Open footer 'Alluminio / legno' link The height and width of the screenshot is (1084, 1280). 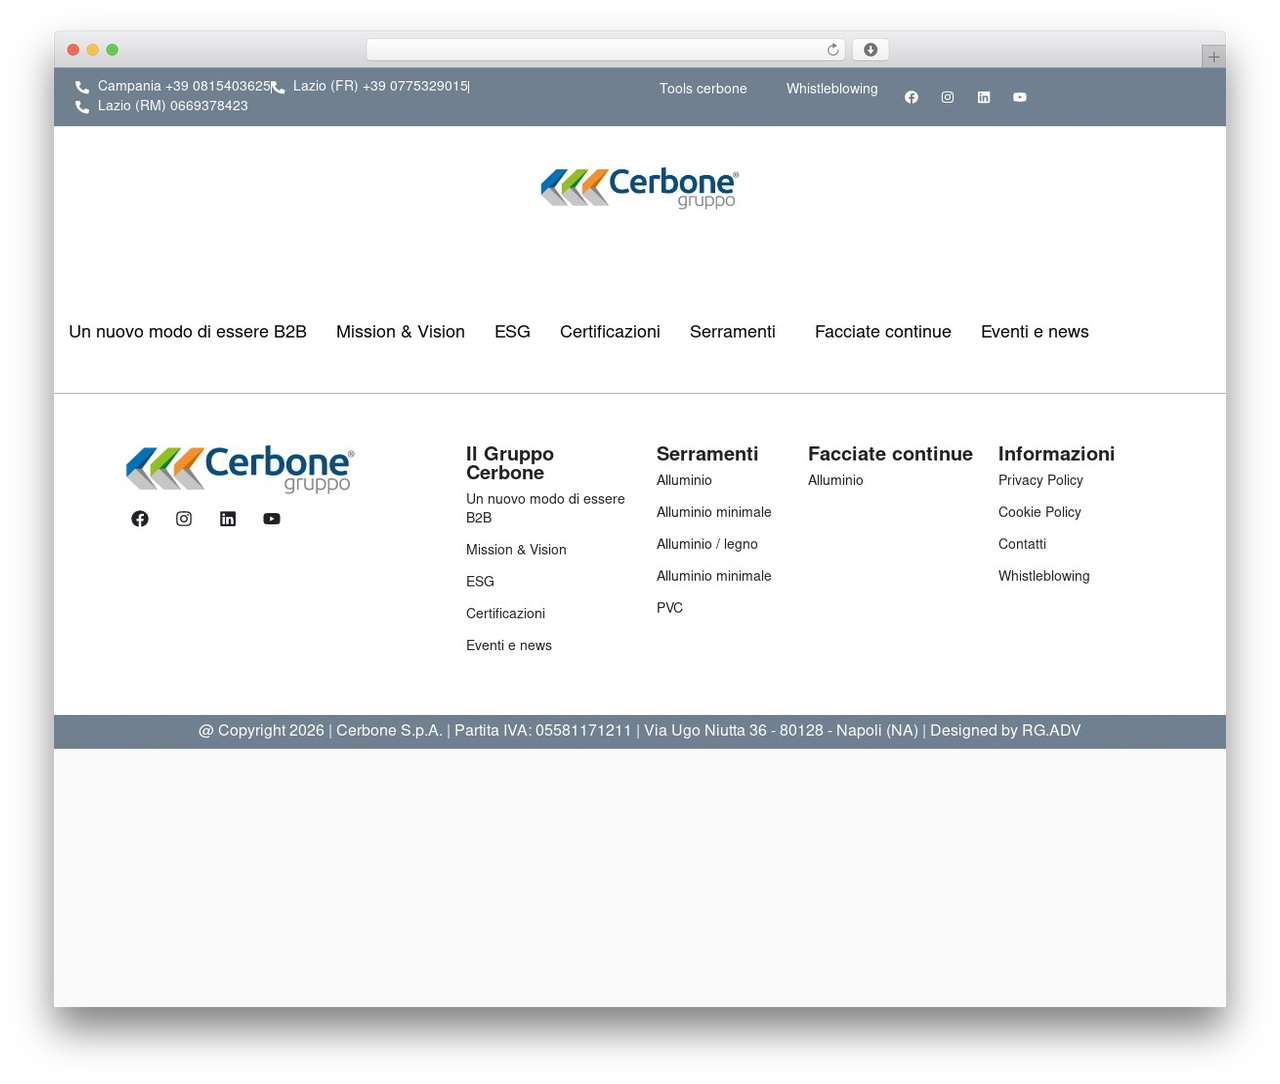(x=707, y=545)
